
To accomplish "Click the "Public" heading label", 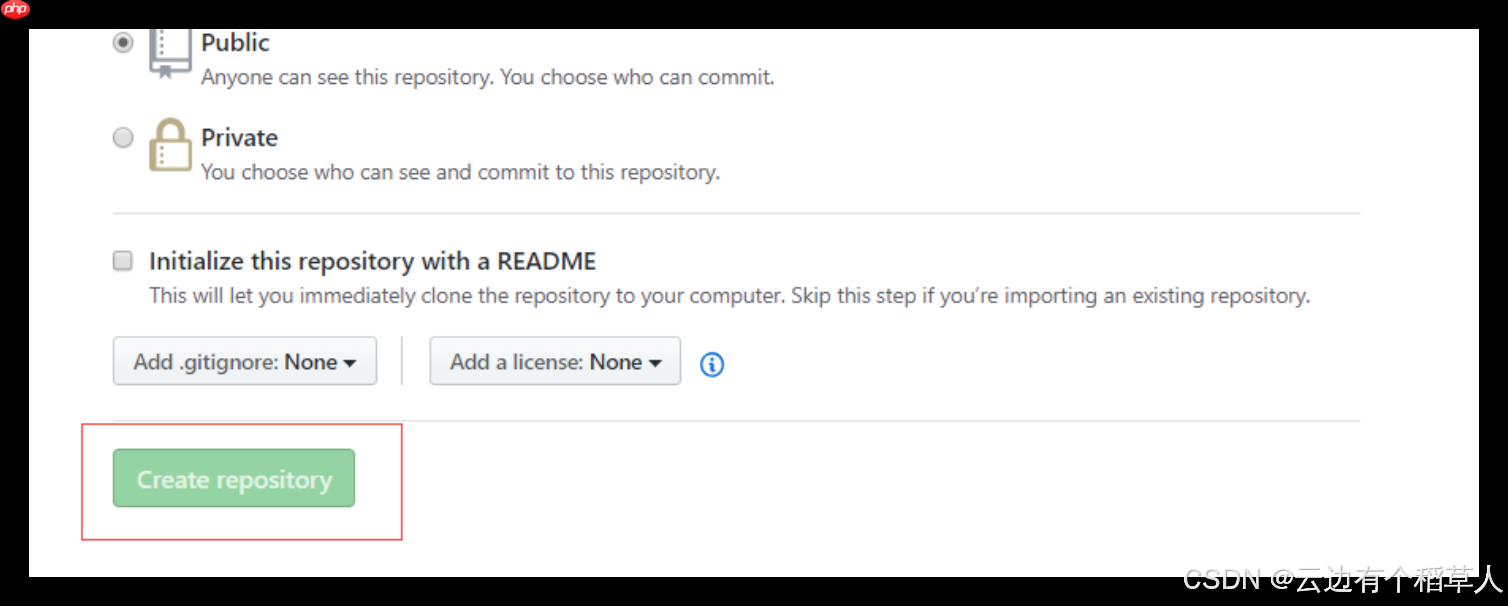I will point(235,43).
